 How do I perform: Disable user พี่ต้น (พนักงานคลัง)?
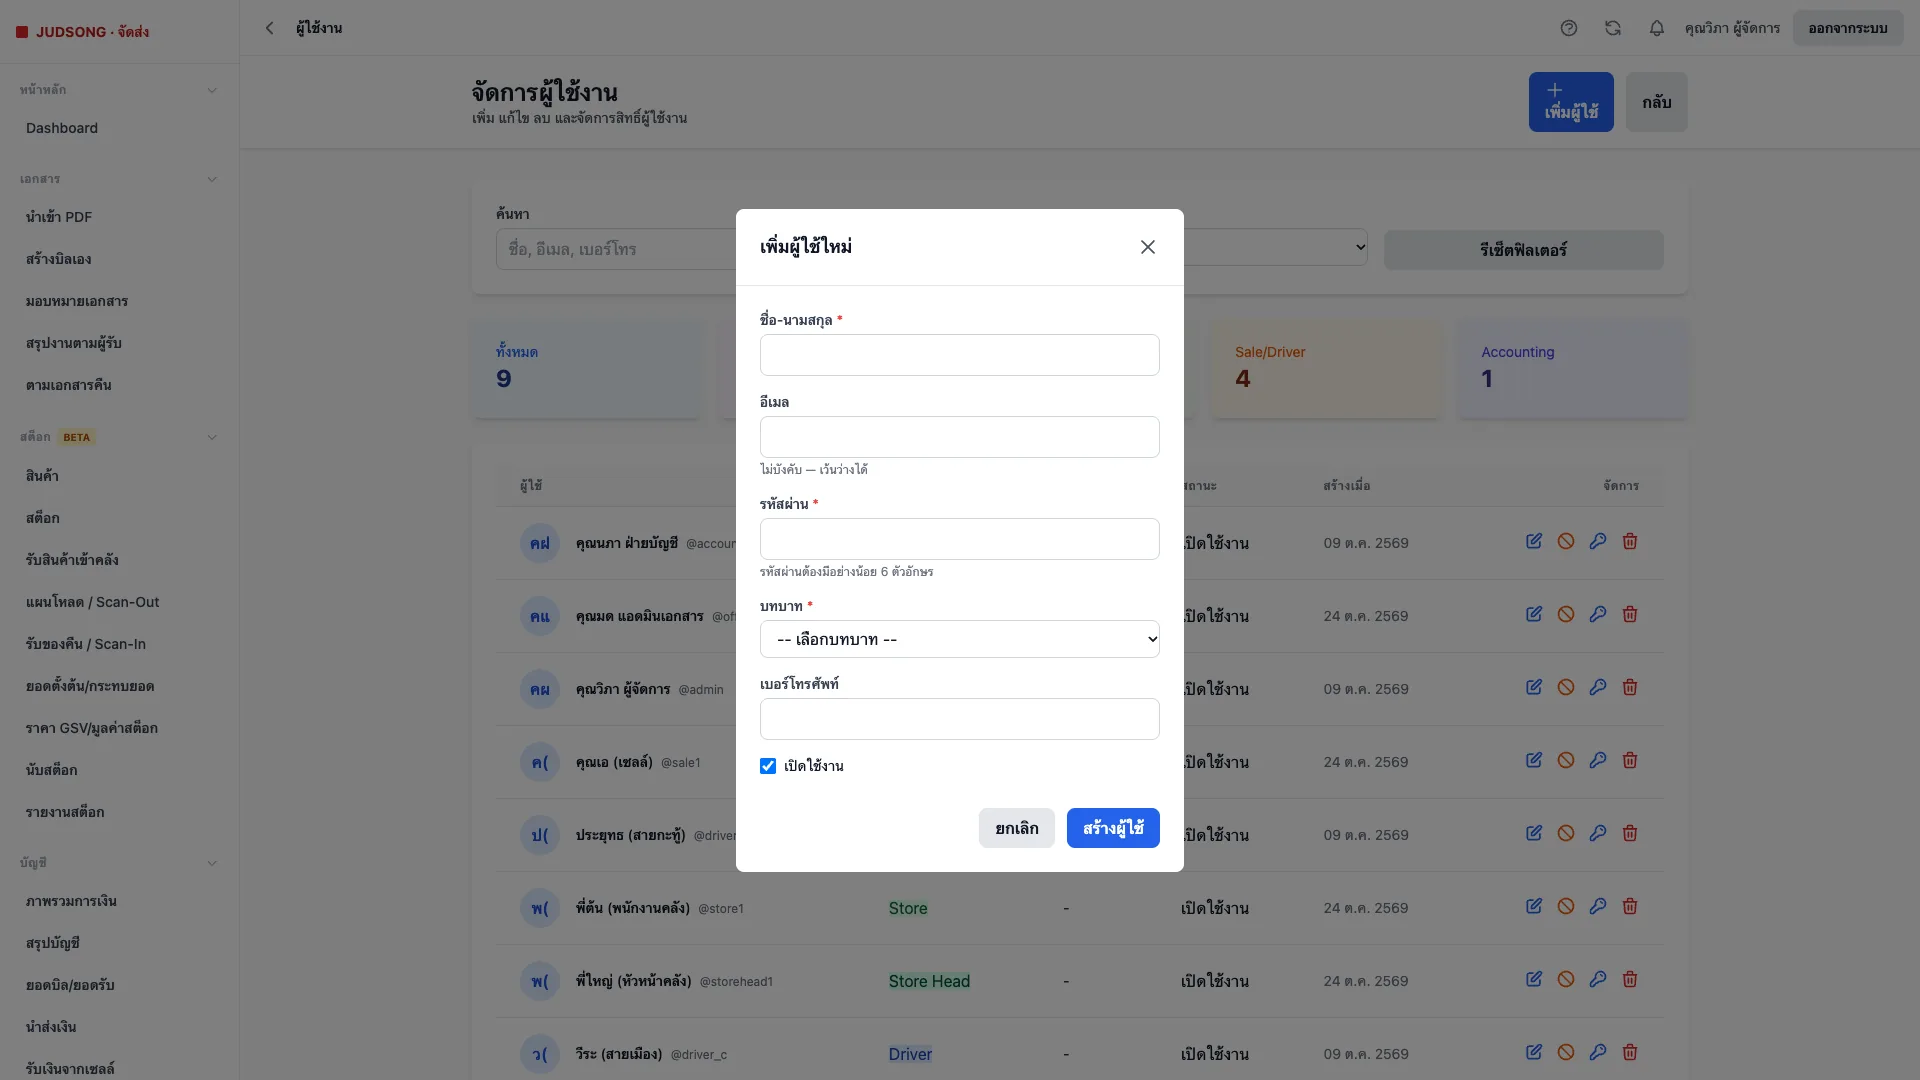click(1565, 906)
